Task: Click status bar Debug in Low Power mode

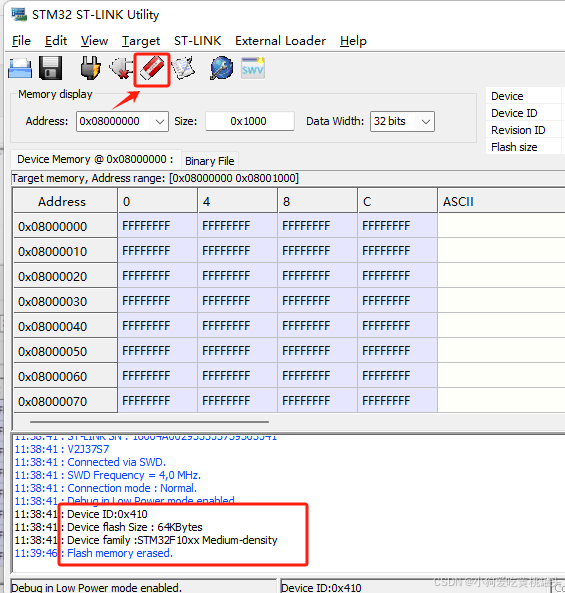Action: [96, 587]
